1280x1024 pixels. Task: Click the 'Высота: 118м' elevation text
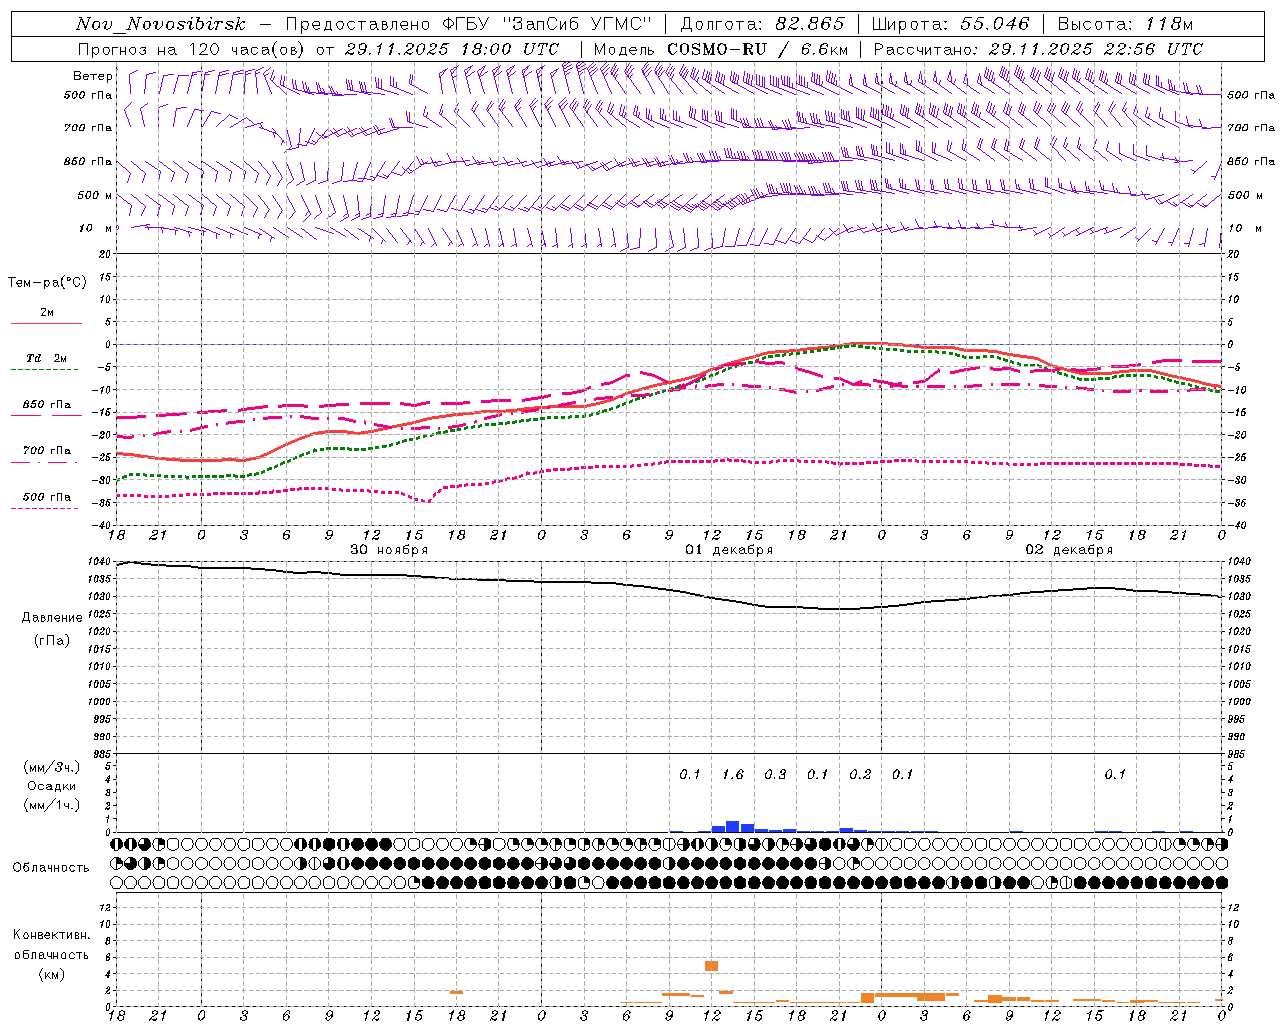(x=1125, y=24)
